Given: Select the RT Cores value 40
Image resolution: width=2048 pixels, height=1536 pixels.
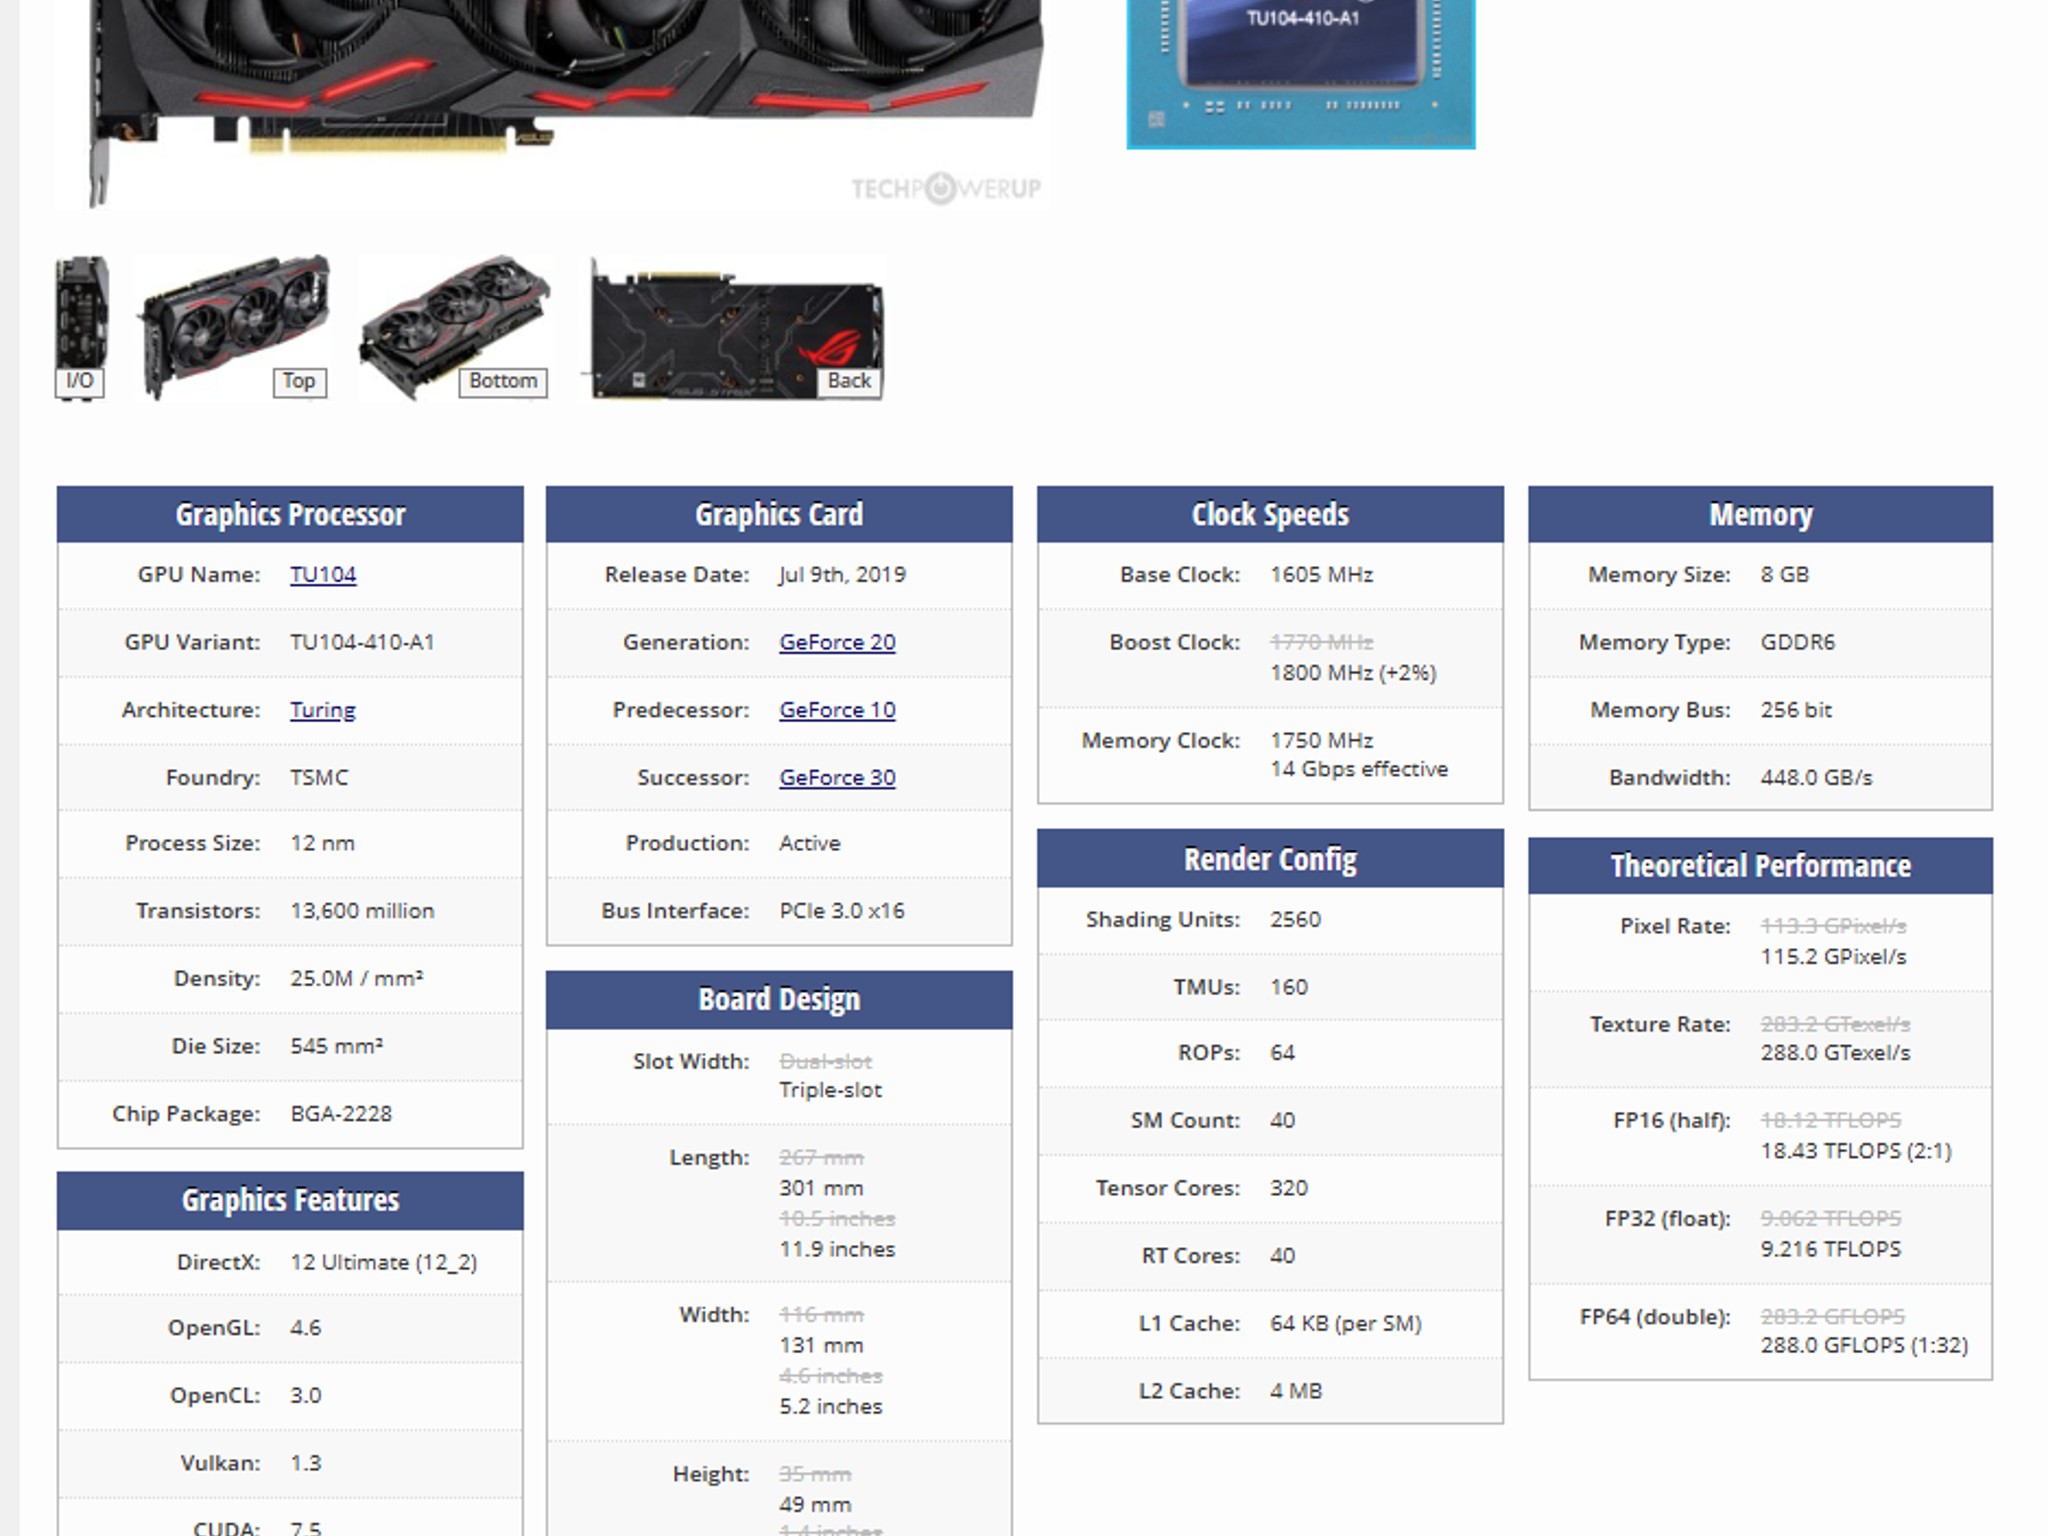Looking at the screenshot, I should pos(1282,1255).
